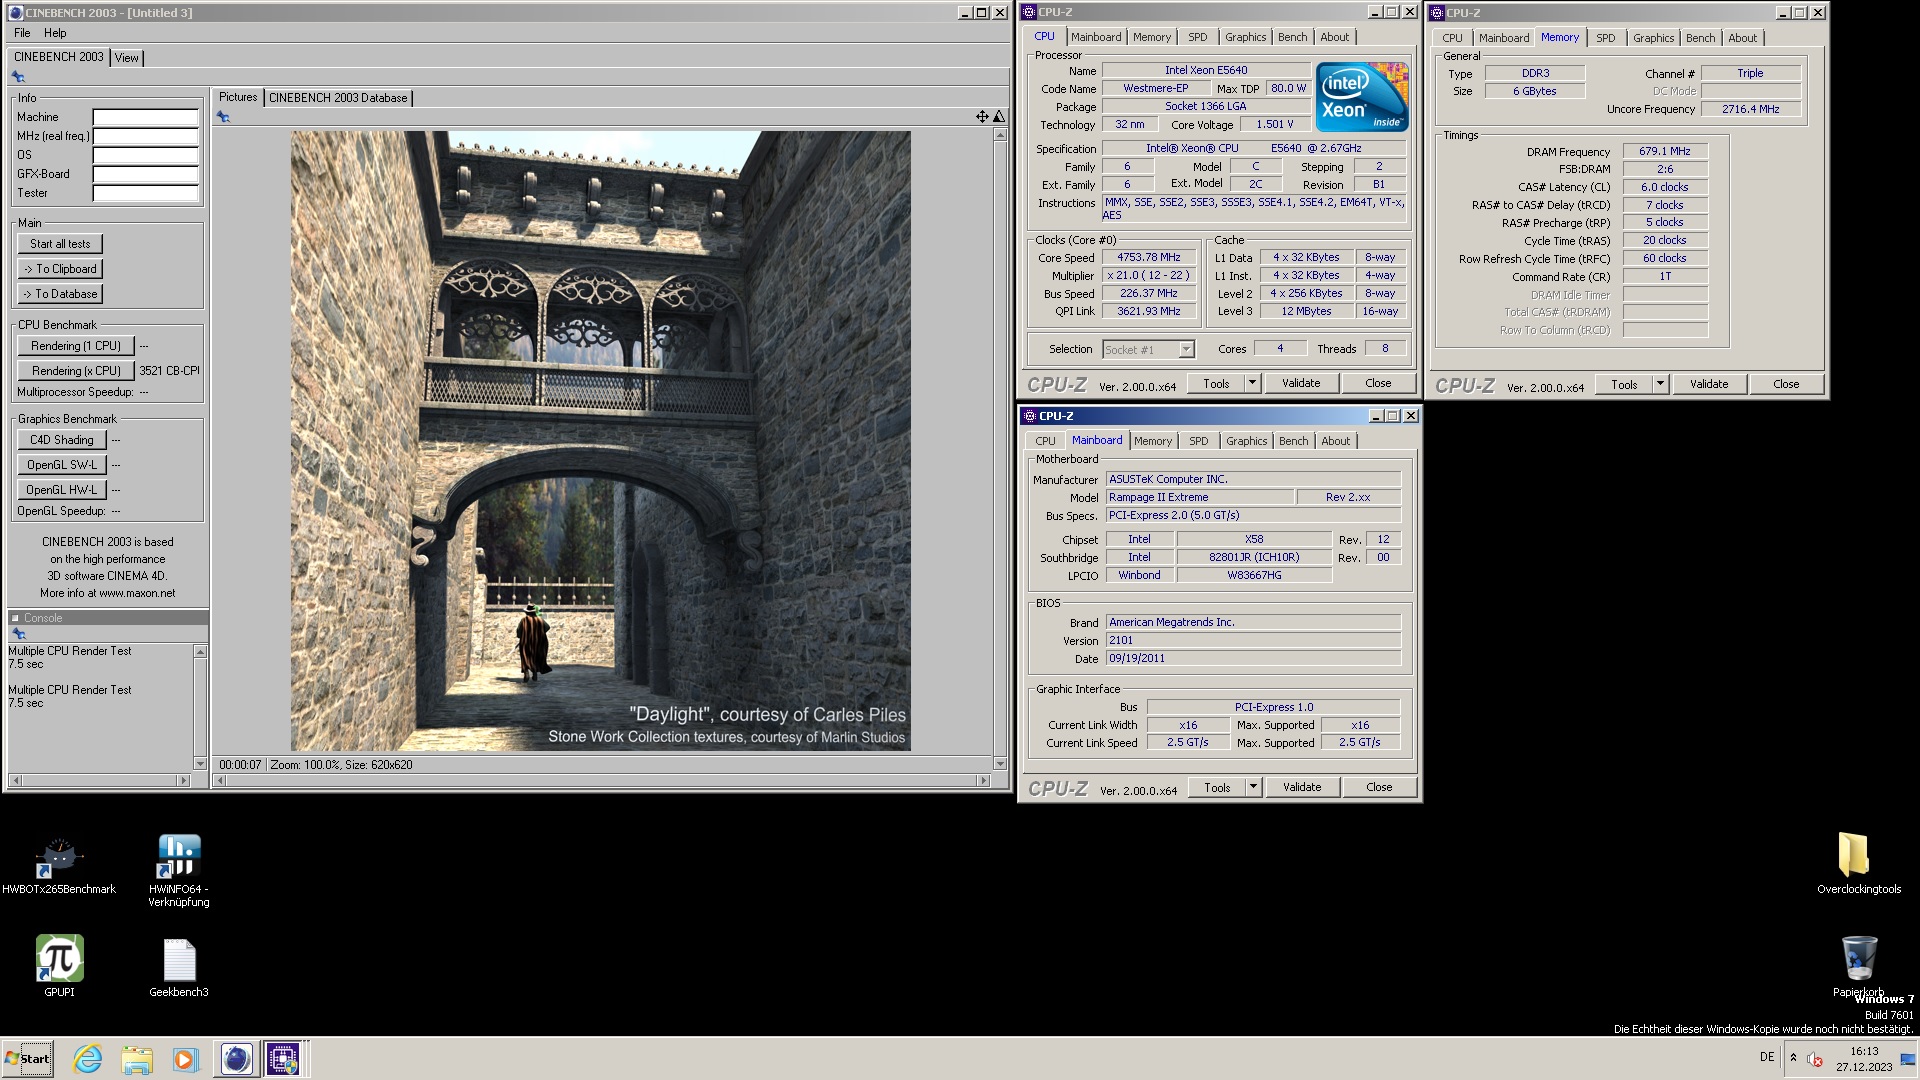Open HWiNFO64 shortcut on desktop

tap(179, 871)
